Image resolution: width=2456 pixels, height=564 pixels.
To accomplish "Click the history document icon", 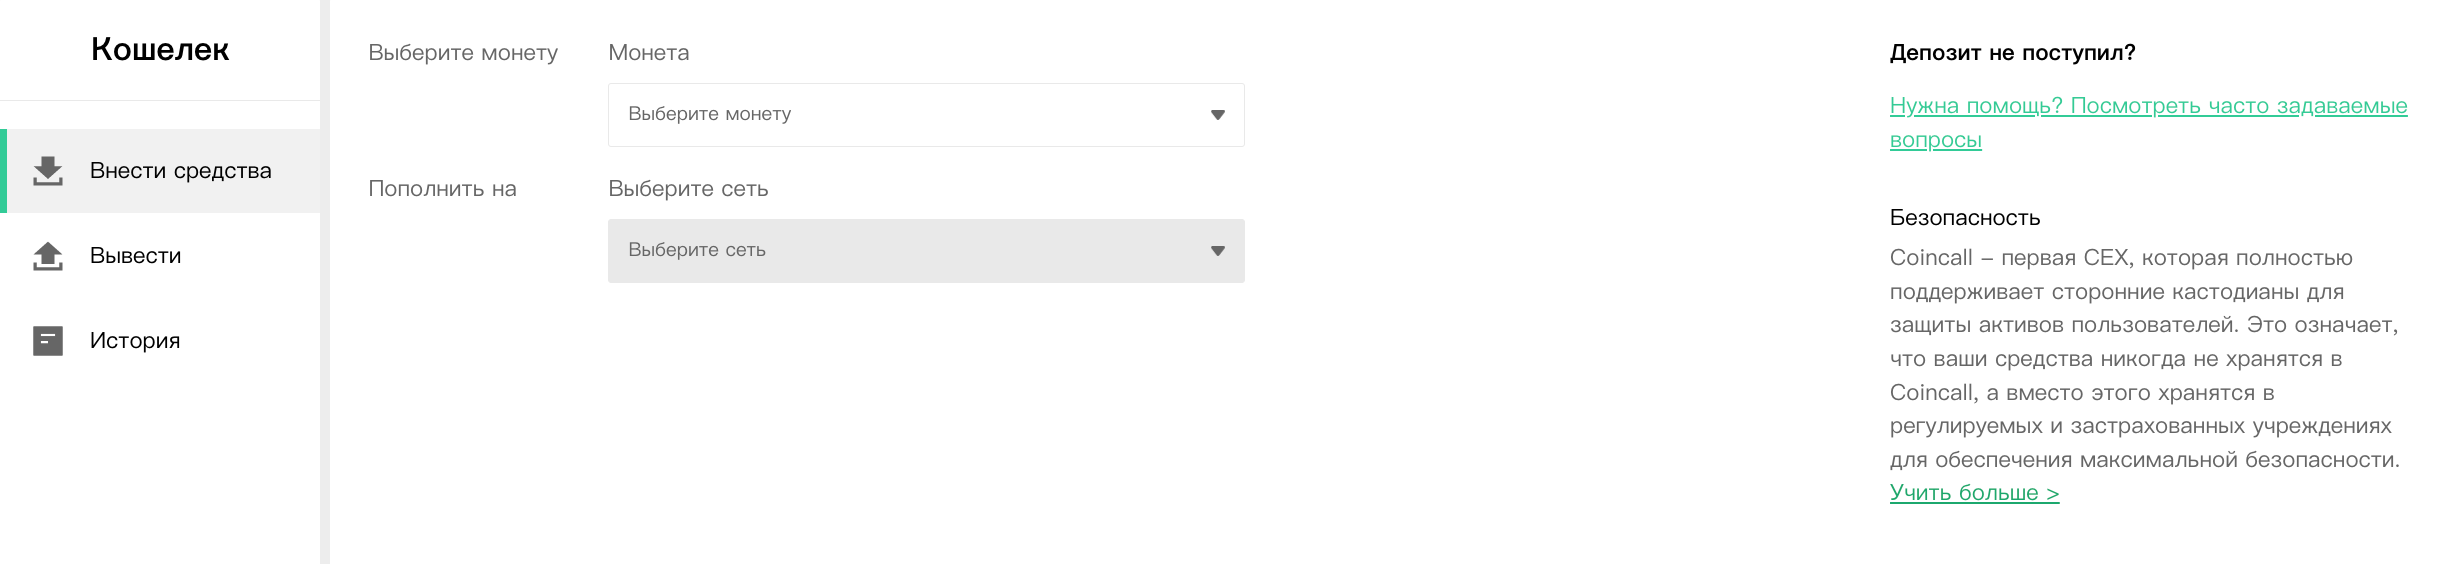I will pos(47,341).
